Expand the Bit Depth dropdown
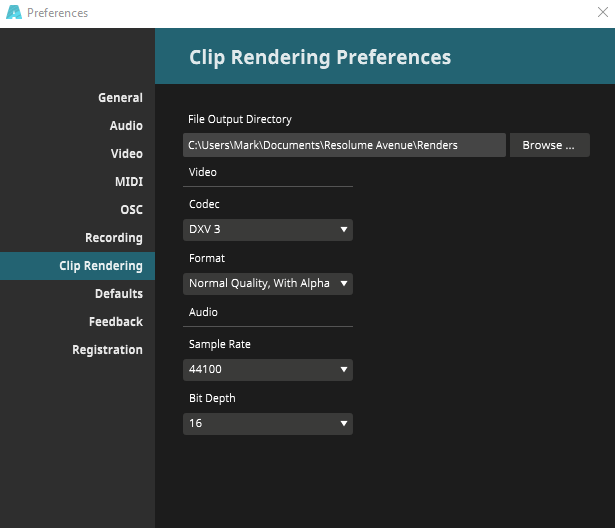 pos(268,424)
